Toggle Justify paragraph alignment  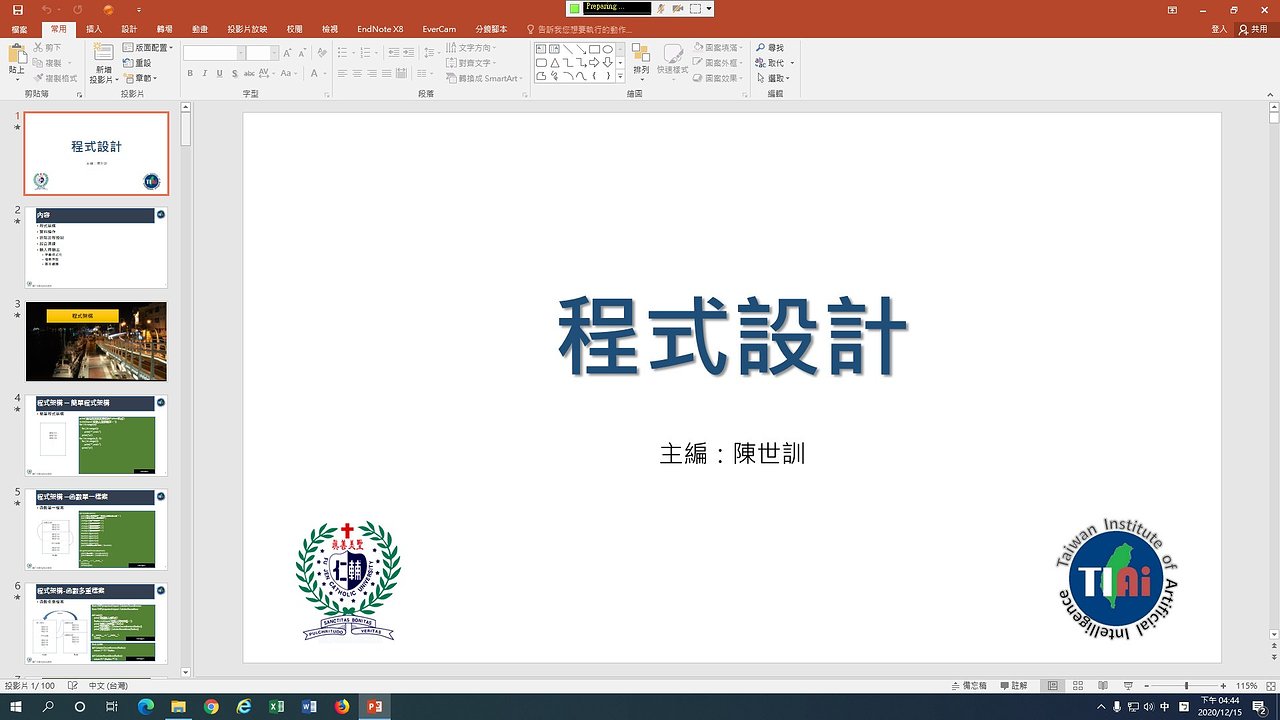(x=387, y=73)
